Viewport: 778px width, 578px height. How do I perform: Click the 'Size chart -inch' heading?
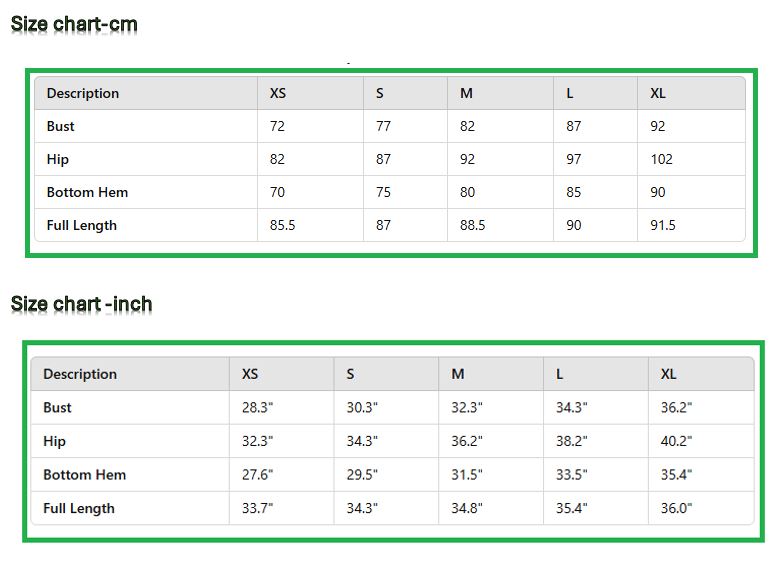(x=81, y=304)
